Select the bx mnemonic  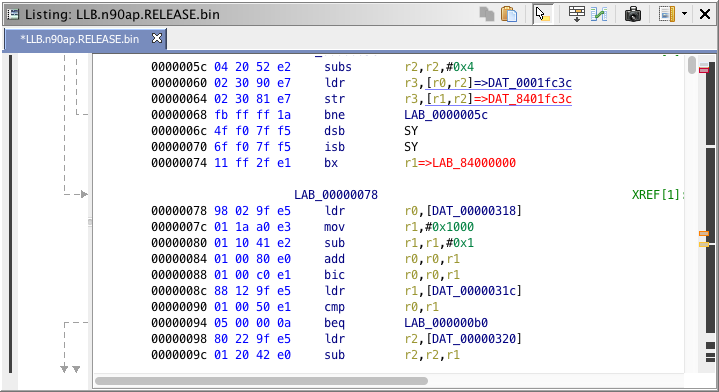tap(331, 163)
